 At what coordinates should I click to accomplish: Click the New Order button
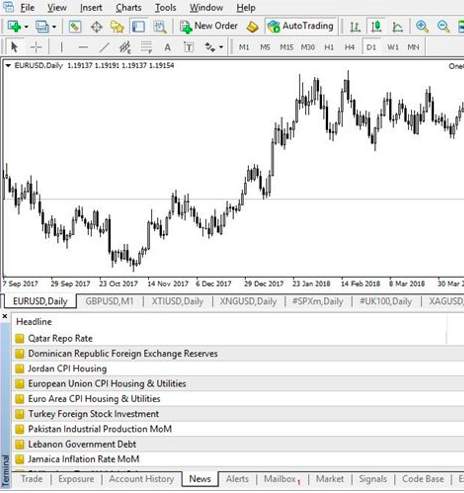(x=209, y=26)
